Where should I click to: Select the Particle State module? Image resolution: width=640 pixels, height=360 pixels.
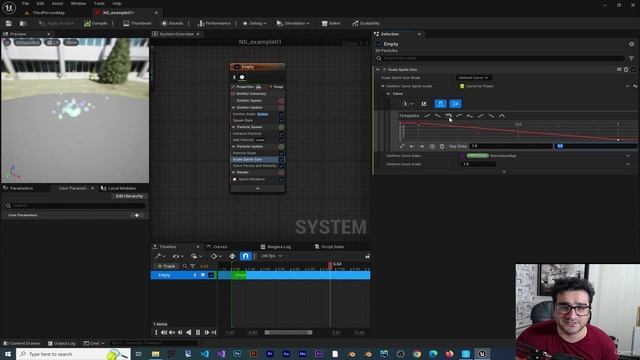click(x=244, y=153)
